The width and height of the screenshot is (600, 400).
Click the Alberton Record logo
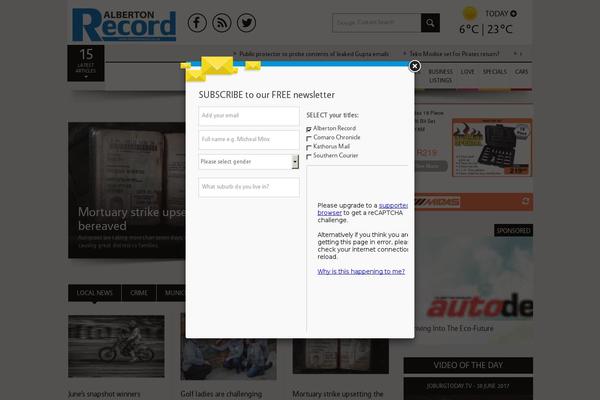click(124, 25)
